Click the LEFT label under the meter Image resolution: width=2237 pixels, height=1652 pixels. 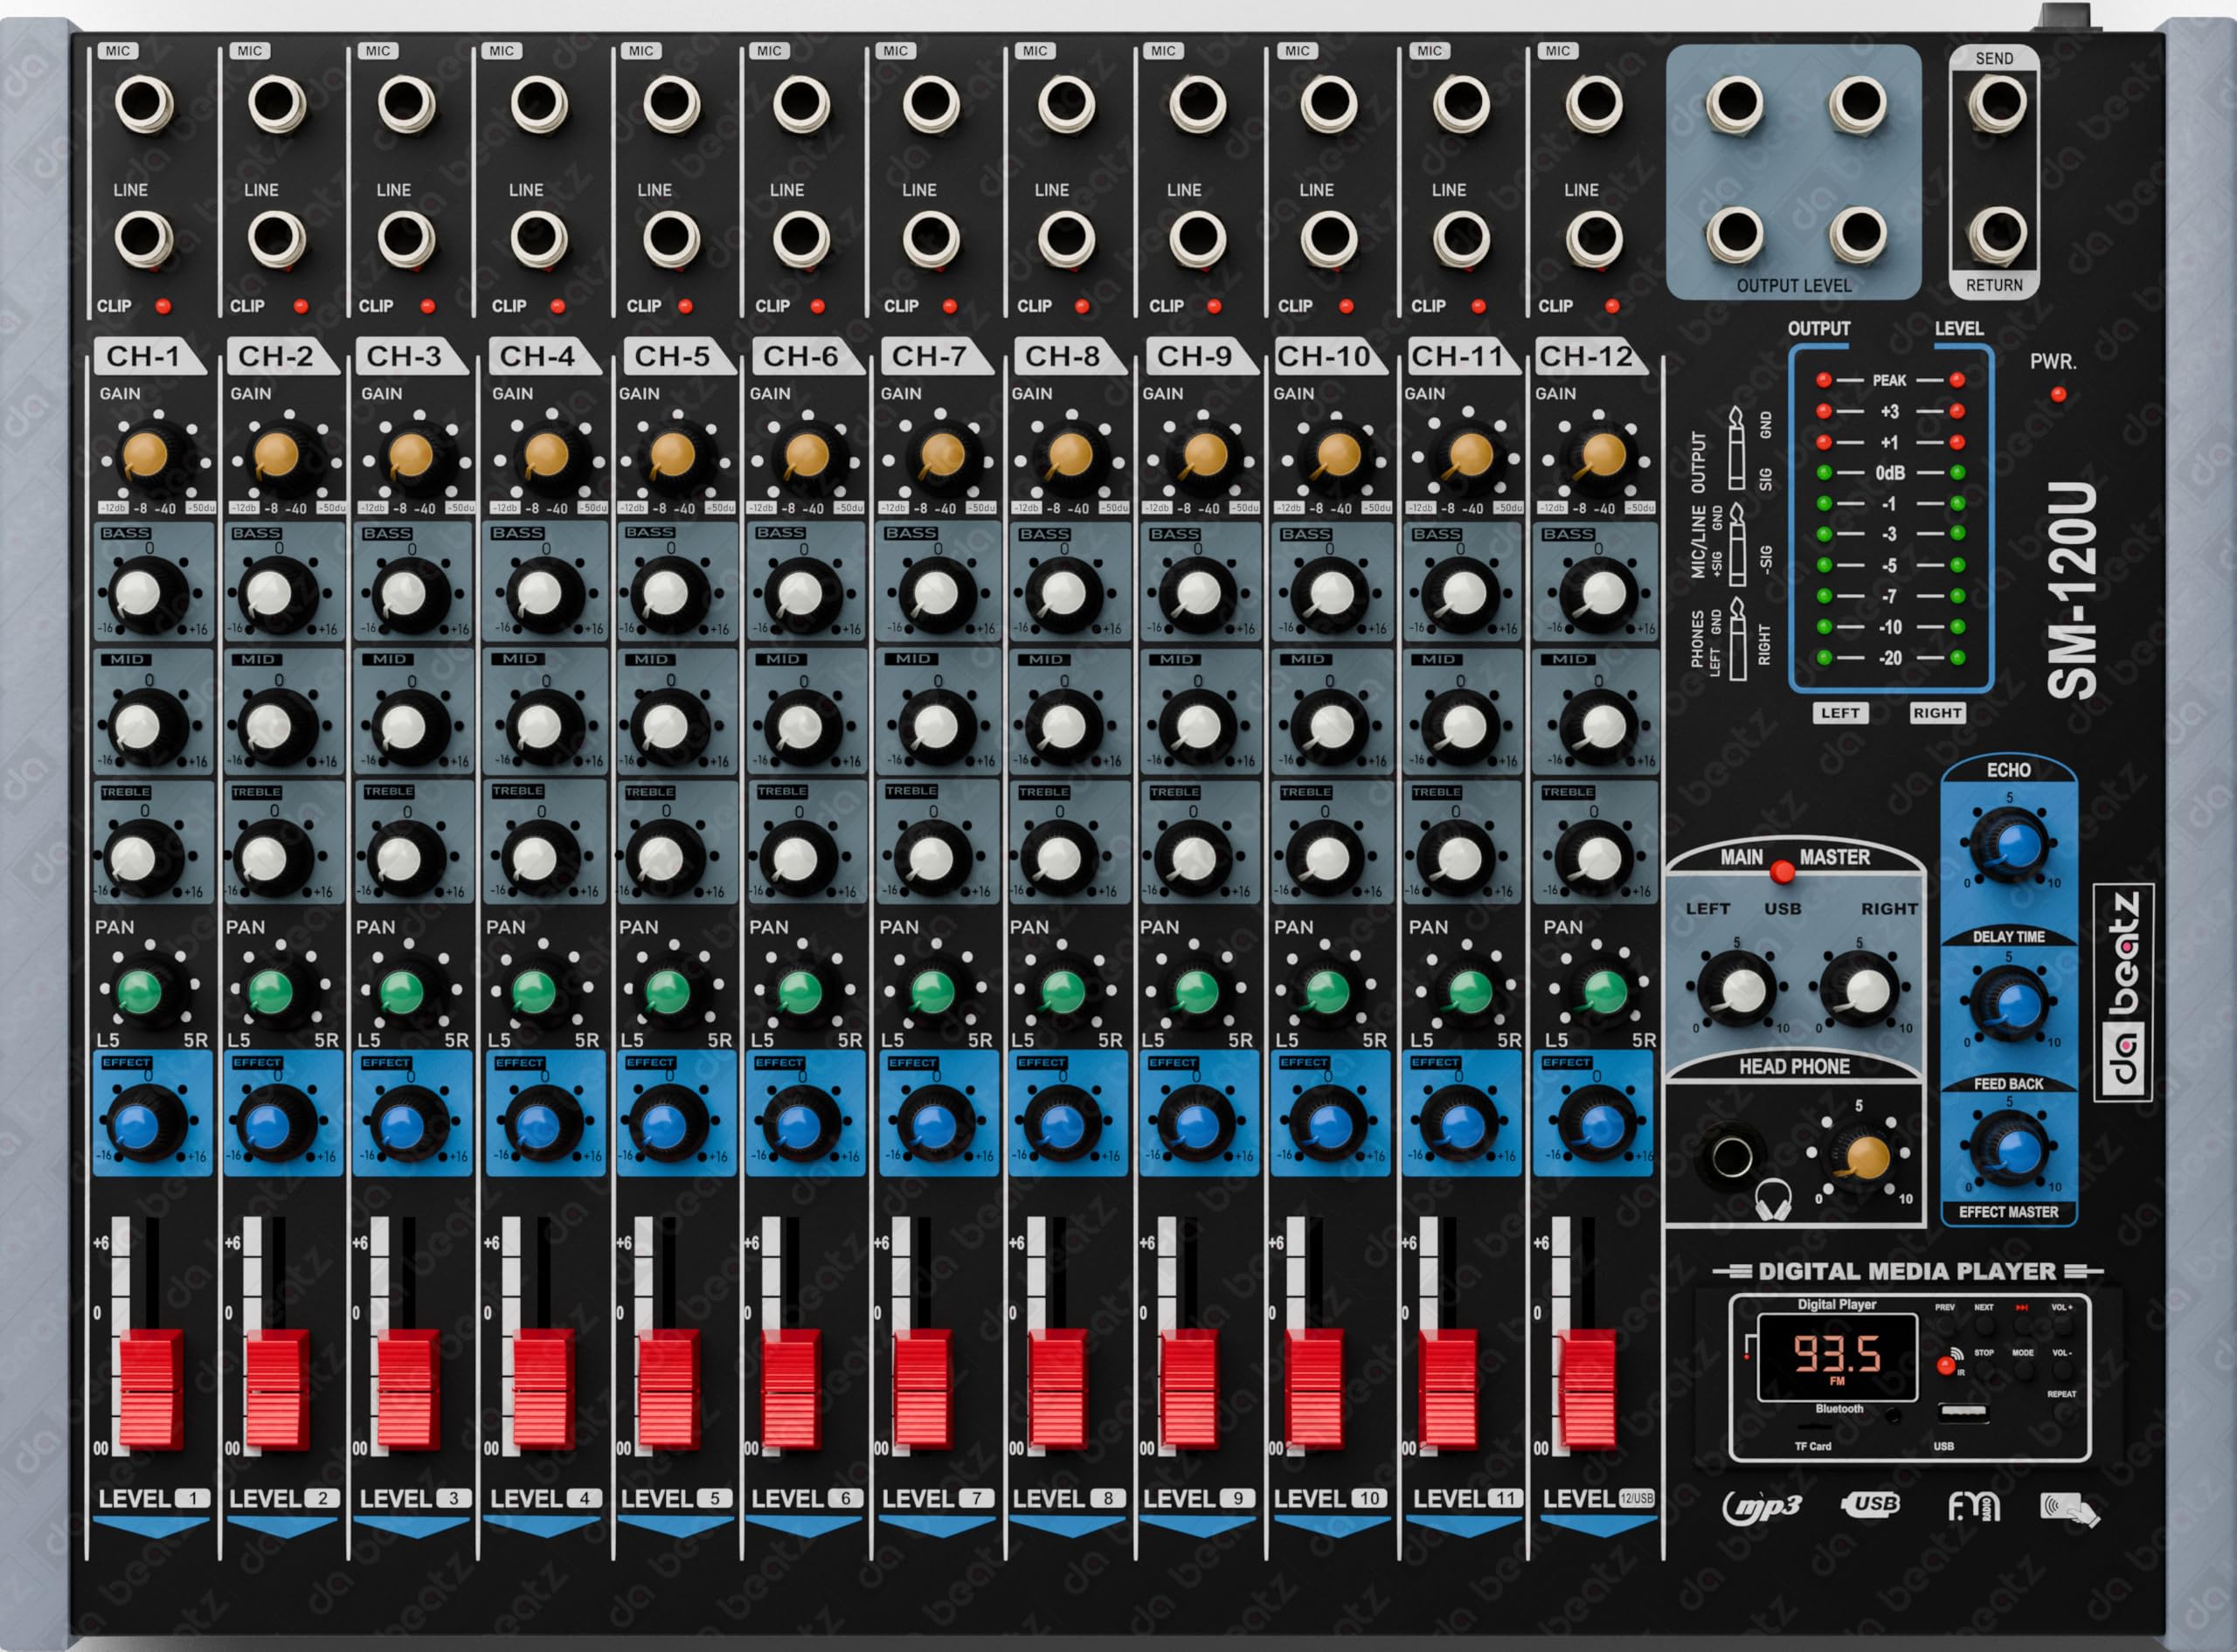point(1840,713)
